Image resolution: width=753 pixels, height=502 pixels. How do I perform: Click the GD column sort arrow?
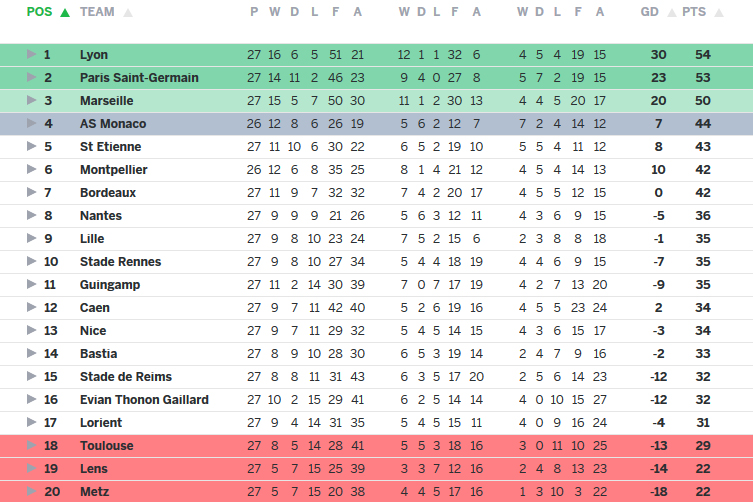click(x=670, y=13)
